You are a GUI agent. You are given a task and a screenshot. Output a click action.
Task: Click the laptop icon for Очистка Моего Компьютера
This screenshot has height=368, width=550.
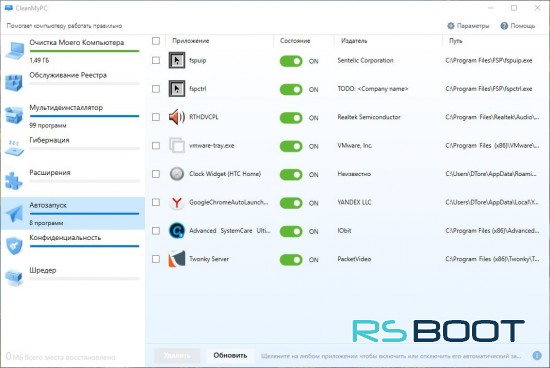click(14, 51)
